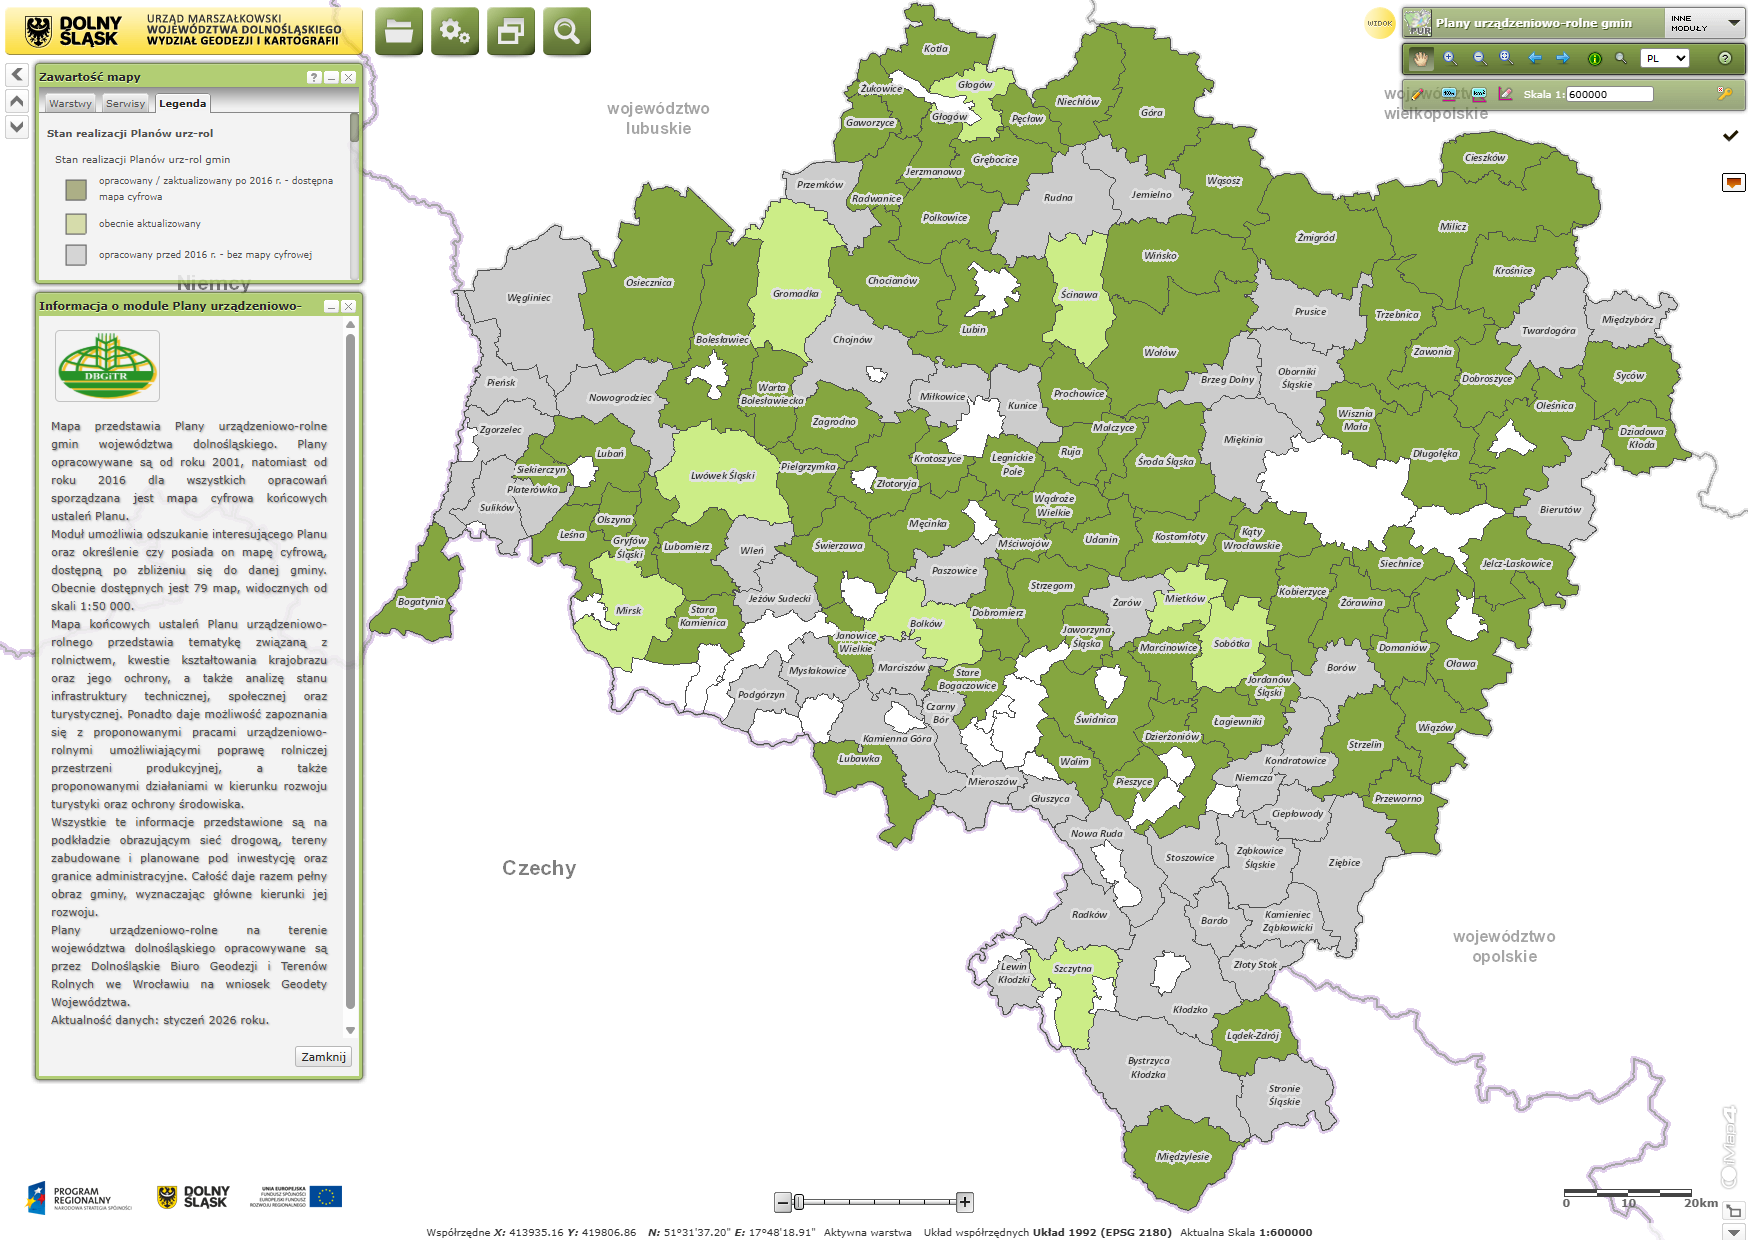Click the Zamknij button

pos(323,1057)
